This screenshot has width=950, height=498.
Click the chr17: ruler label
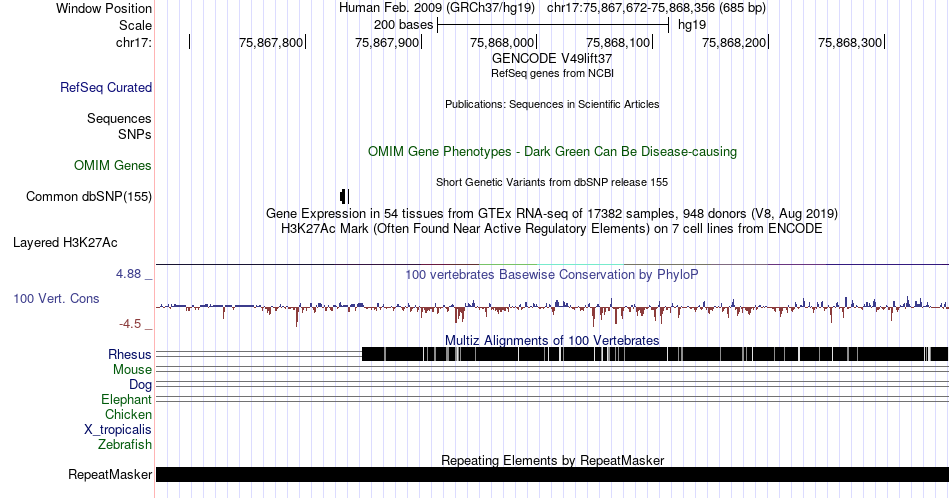(x=134, y=42)
